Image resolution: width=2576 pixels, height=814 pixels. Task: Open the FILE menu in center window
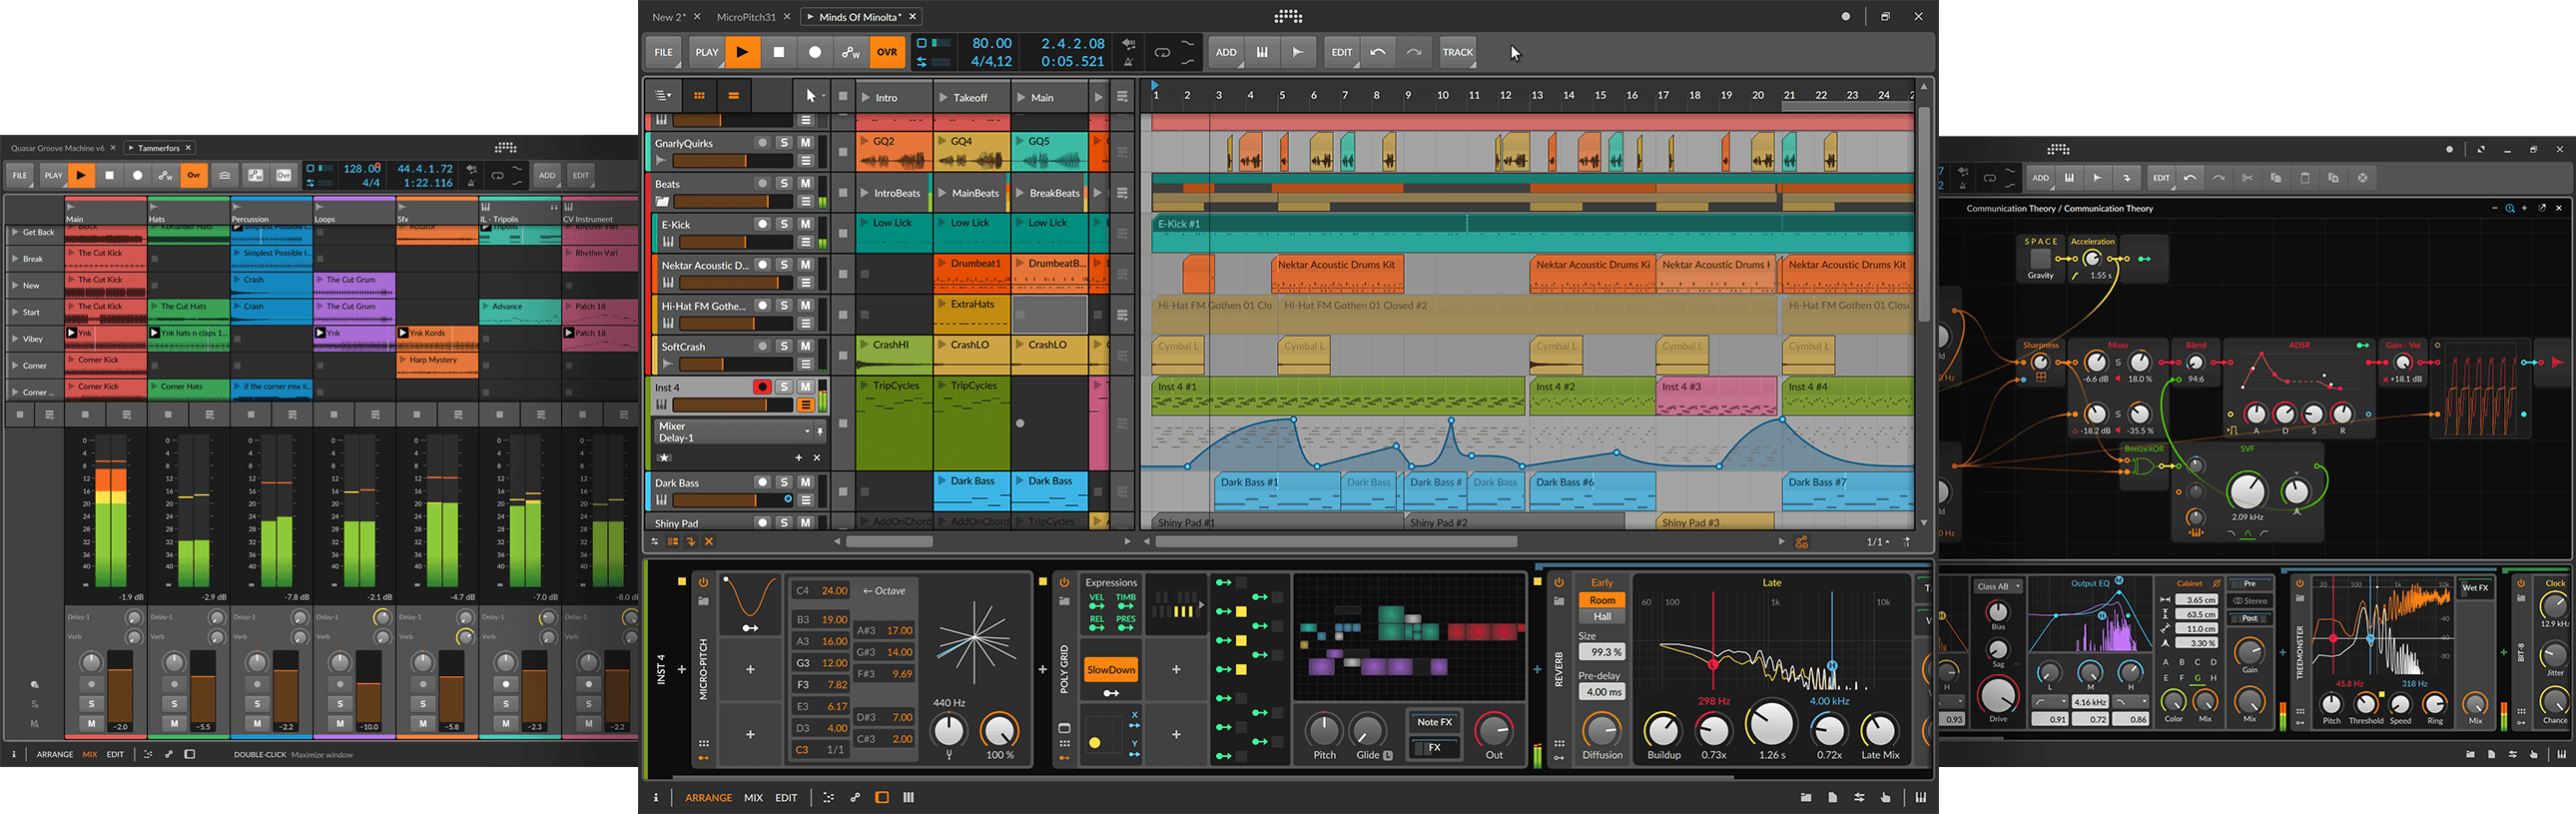point(663,52)
